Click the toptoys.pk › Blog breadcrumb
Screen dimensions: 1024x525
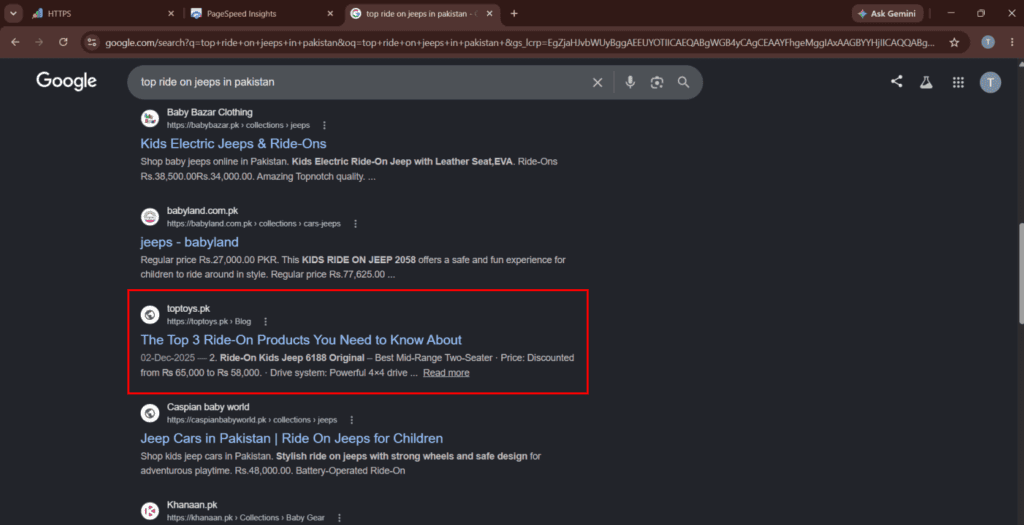(209, 321)
